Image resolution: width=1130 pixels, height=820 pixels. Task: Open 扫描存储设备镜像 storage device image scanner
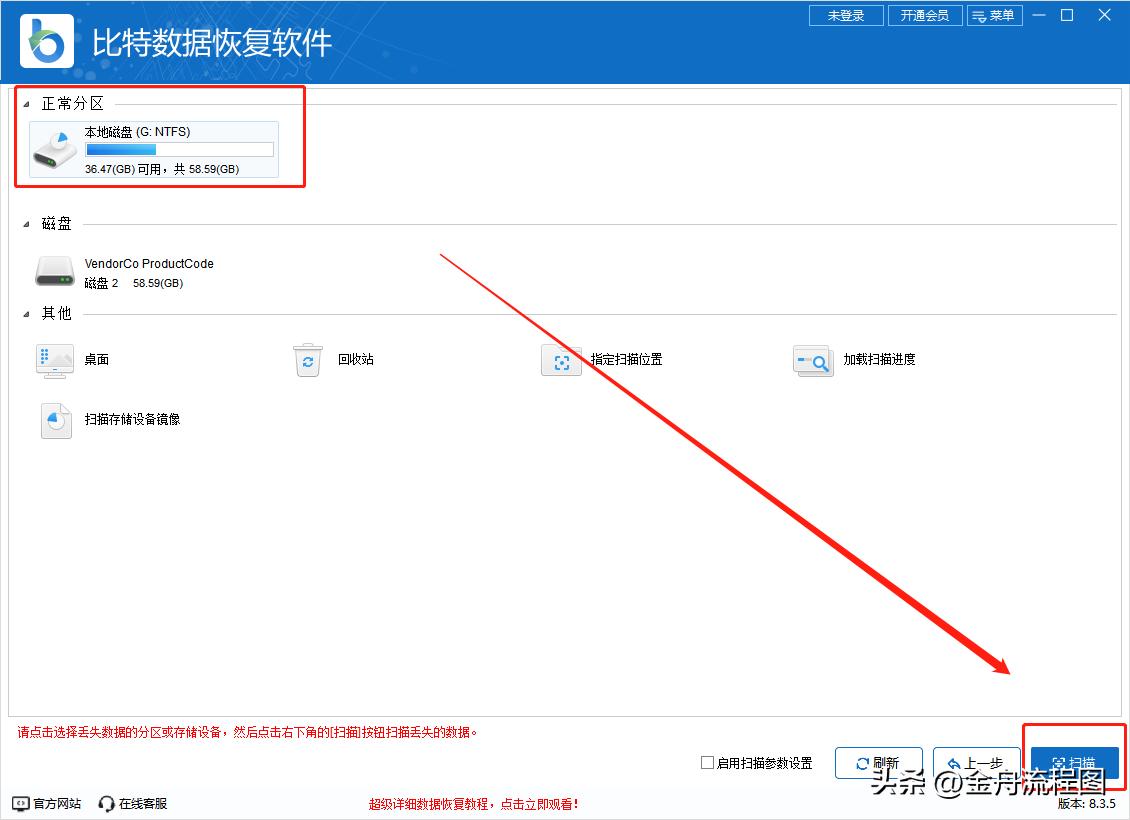[55, 420]
